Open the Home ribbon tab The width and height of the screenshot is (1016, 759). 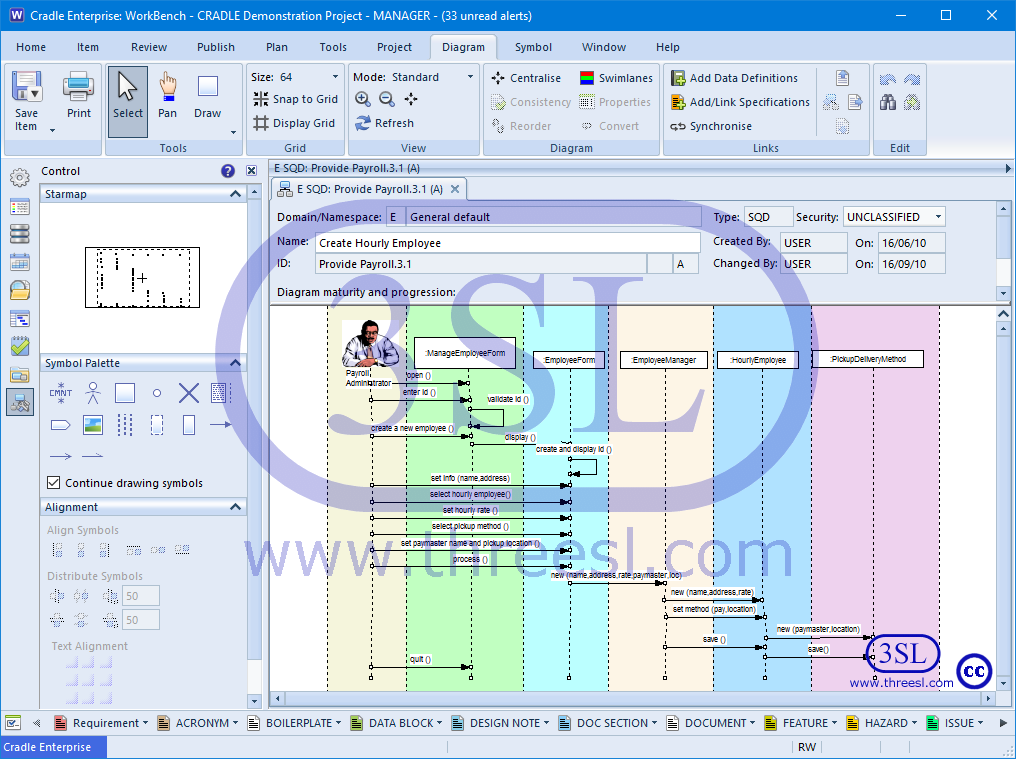pos(31,47)
